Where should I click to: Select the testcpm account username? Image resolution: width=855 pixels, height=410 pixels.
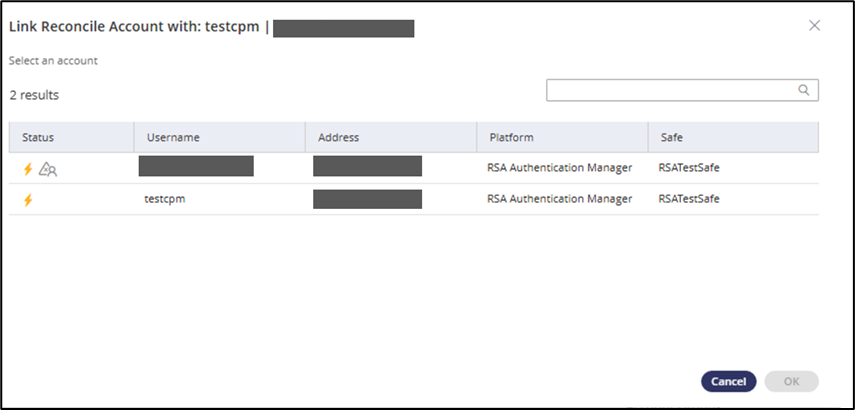pos(166,199)
